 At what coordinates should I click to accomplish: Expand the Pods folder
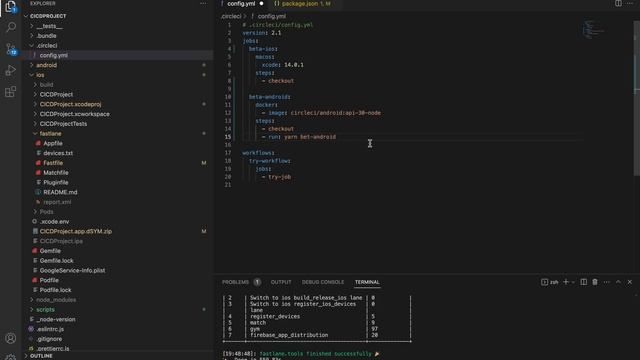point(47,212)
